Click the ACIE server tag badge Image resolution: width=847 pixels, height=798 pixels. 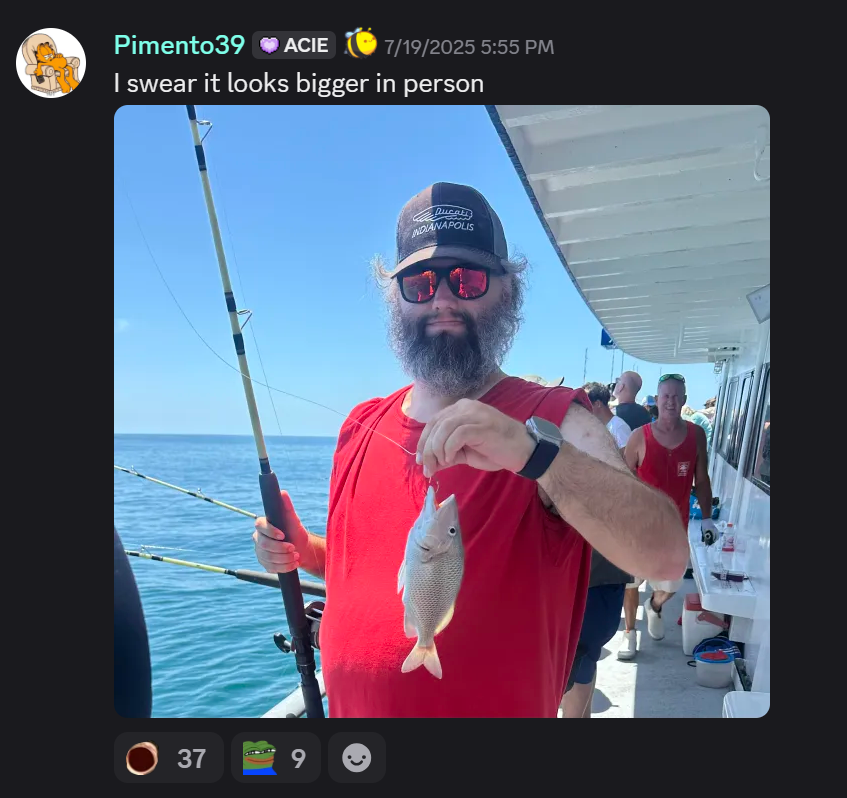click(294, 45)
